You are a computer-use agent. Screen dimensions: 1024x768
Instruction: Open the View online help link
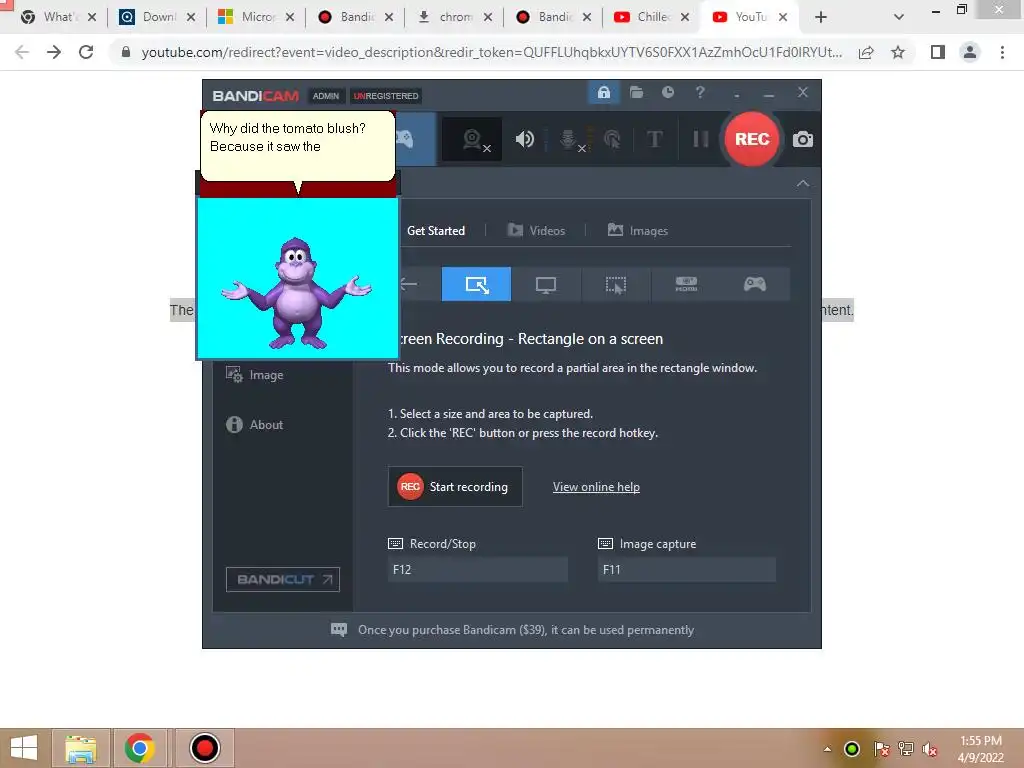(596, 487)
